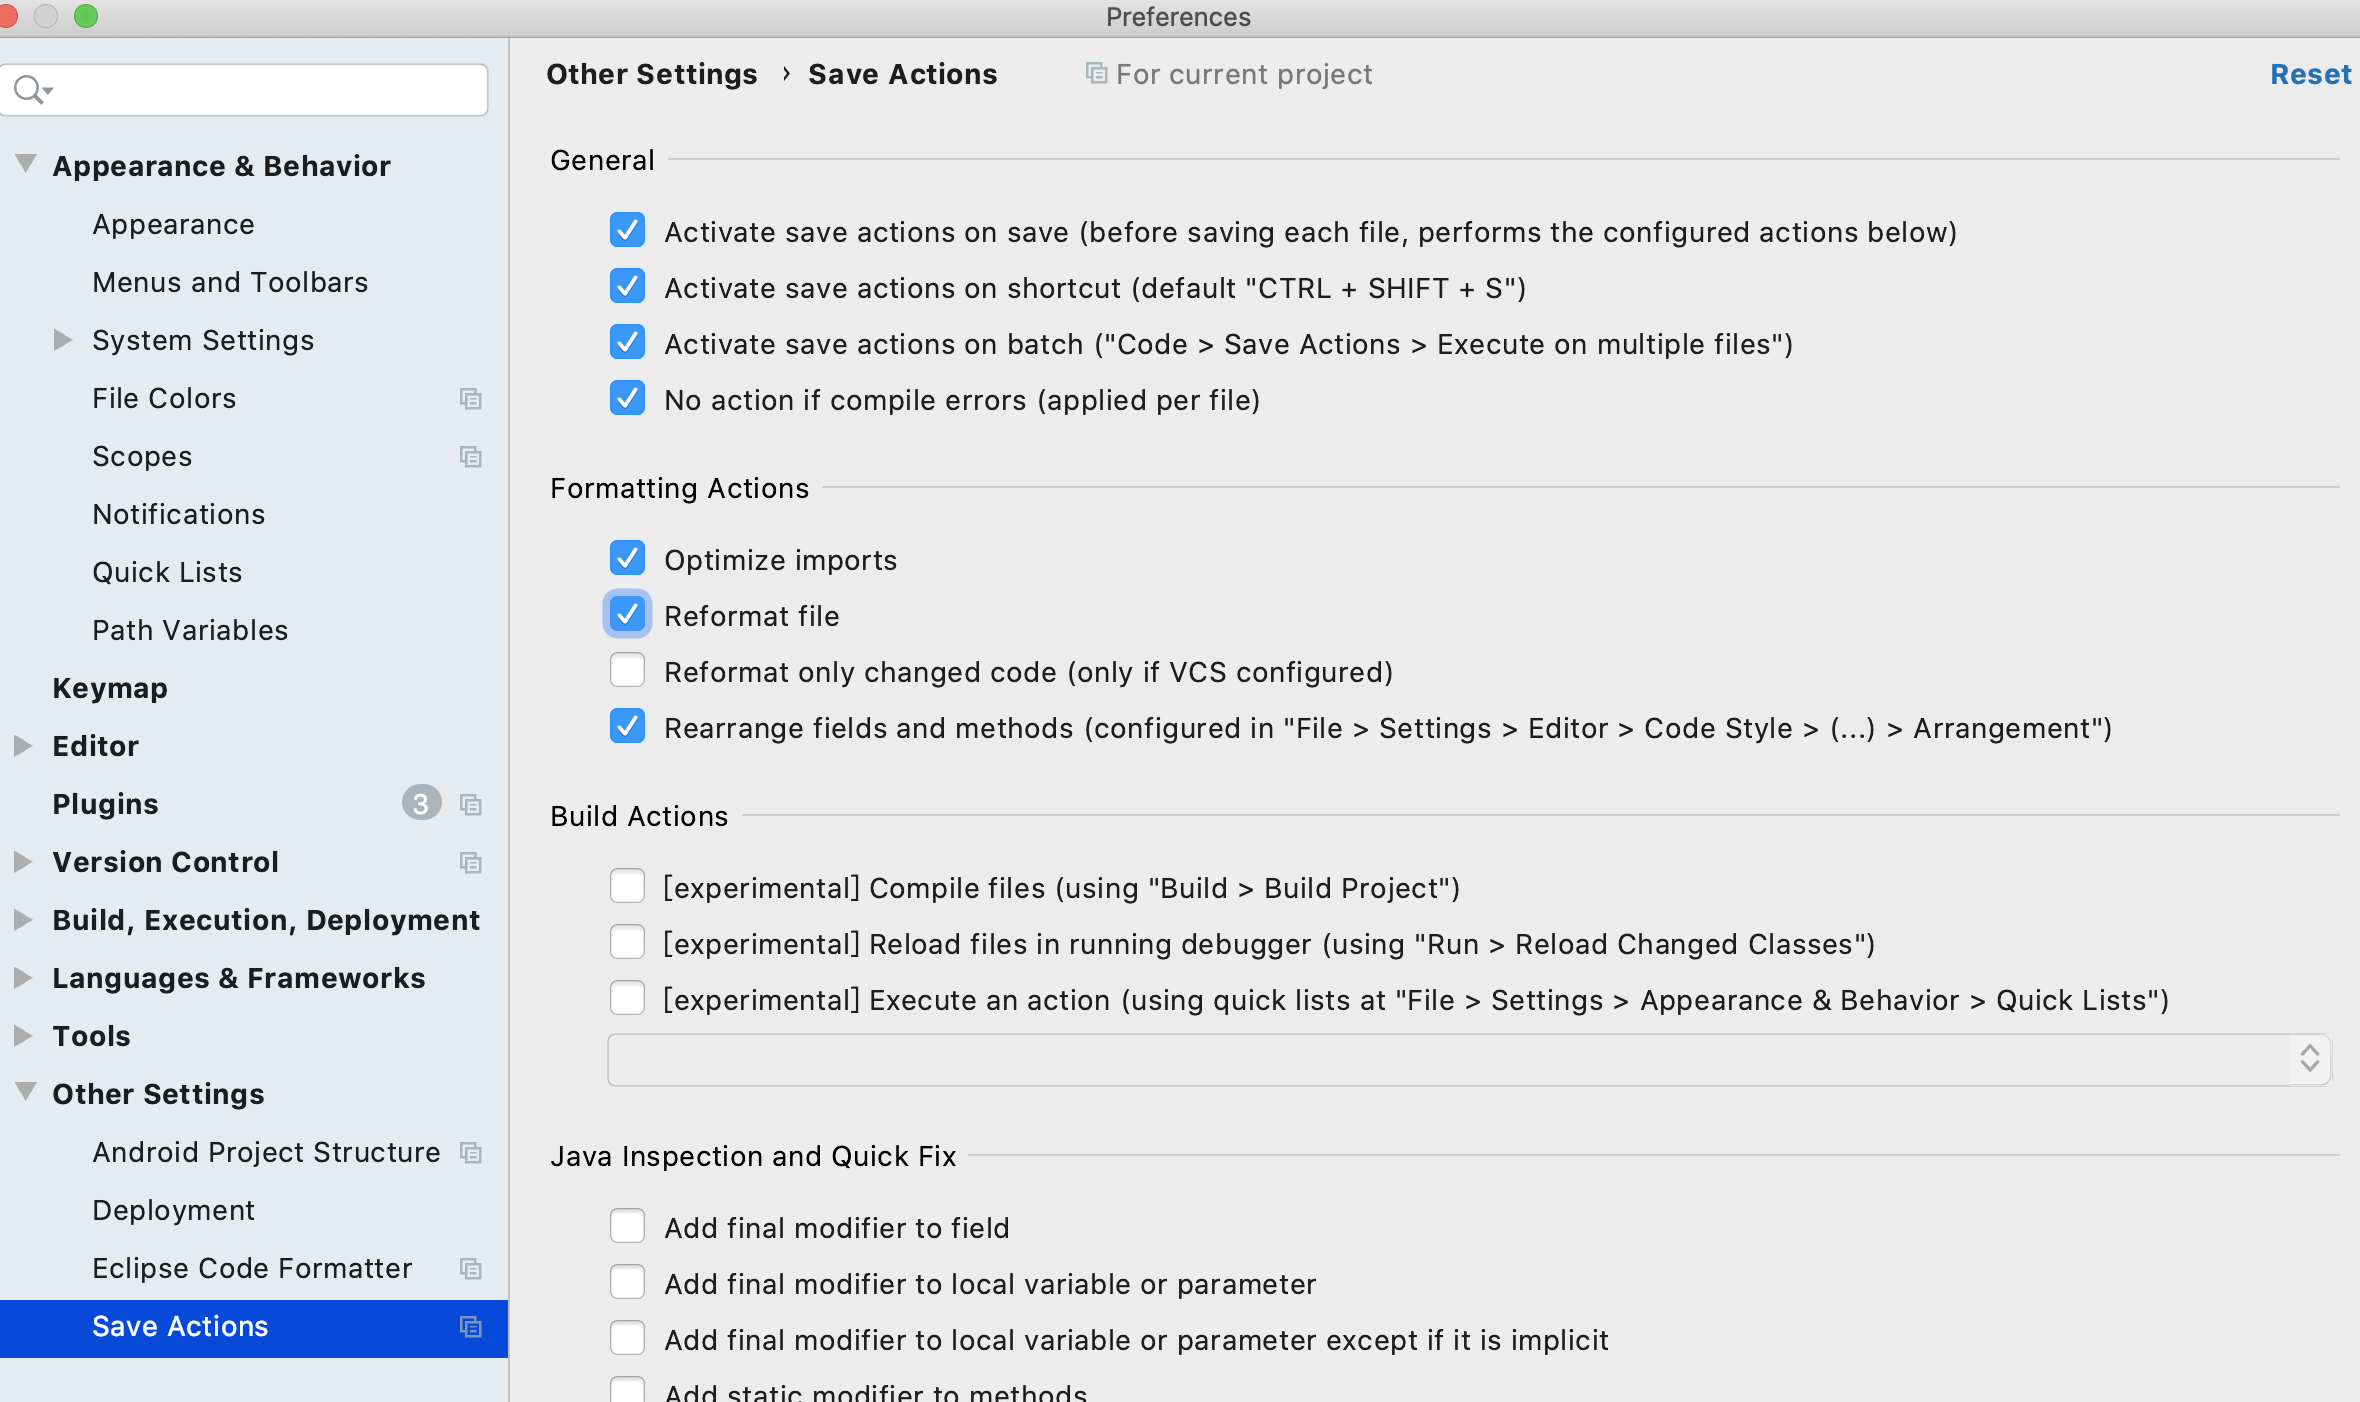Image resolution: width=2360 pixels, height=1402 pixels.
Task: Click the Plugins update count badge
Action: click(421, 803)
